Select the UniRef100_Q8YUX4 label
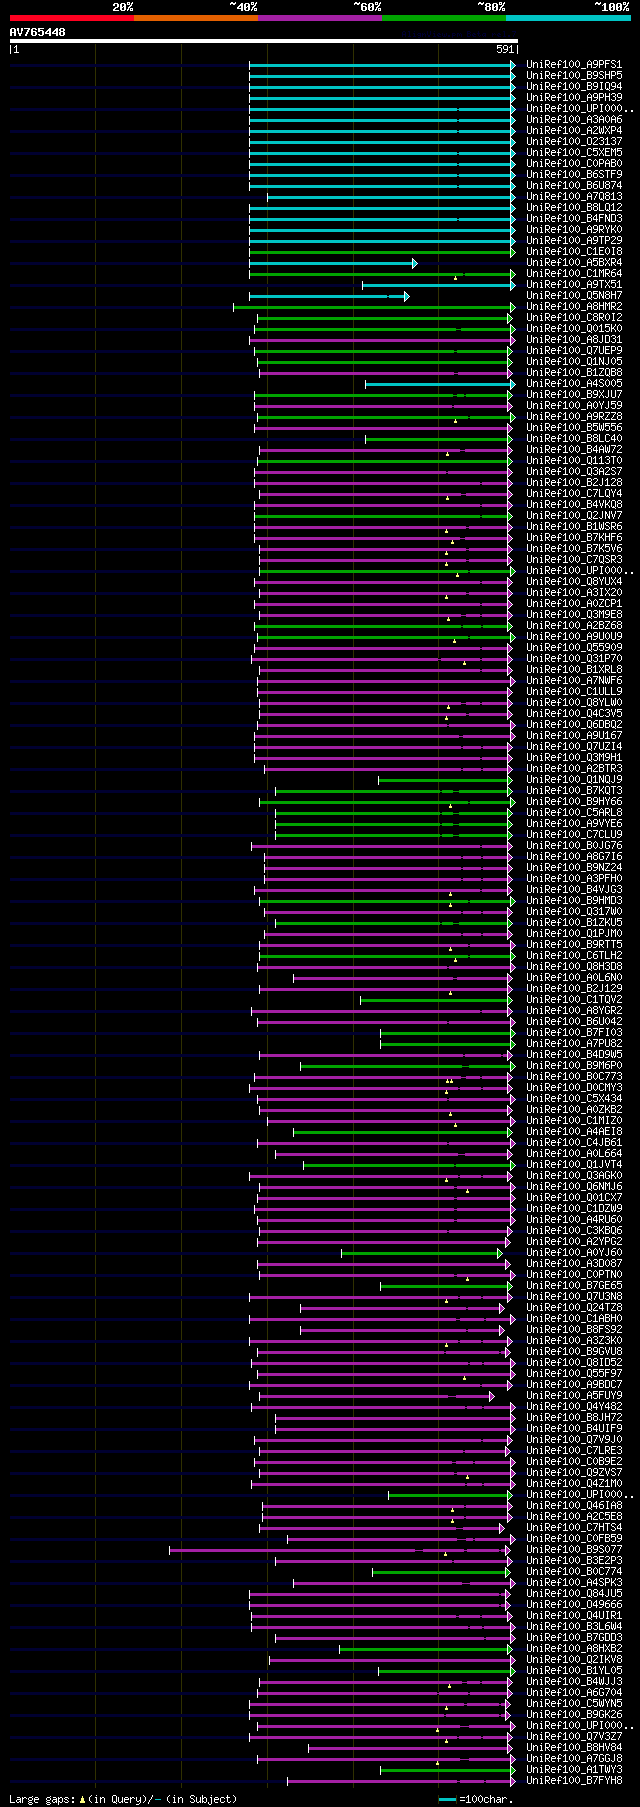This screenshot has height=1807, width=640. [x=574, y=581]
